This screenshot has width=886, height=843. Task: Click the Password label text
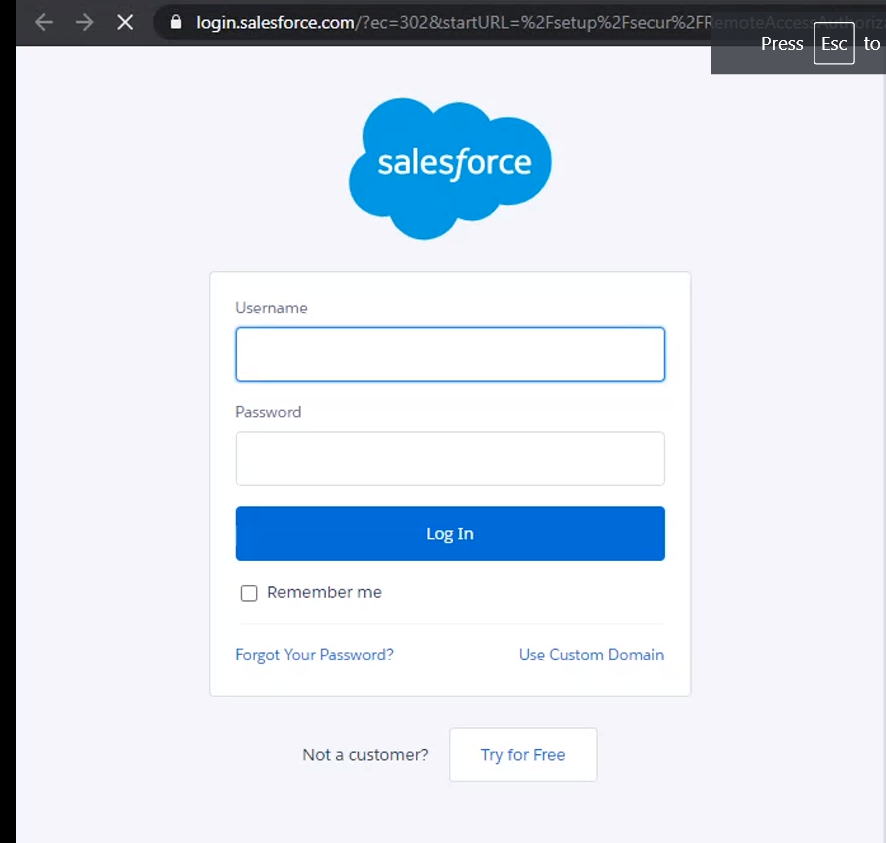coord(268,412)
